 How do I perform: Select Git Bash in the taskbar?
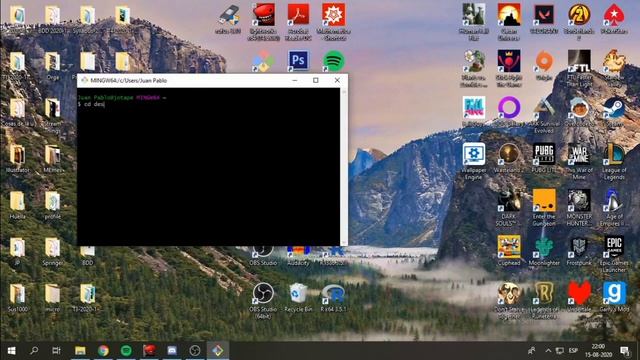(x=218, y=351)
